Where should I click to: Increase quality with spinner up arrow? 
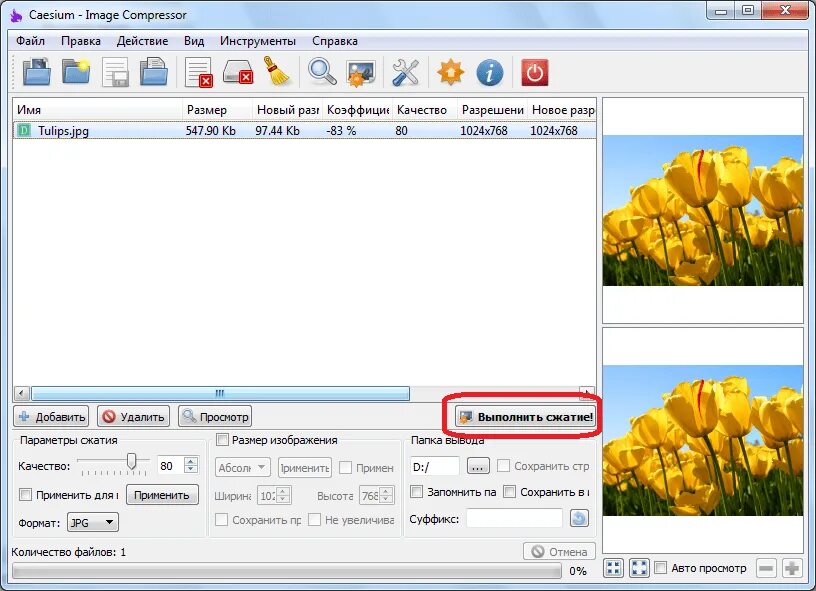[x=191, y=461]
